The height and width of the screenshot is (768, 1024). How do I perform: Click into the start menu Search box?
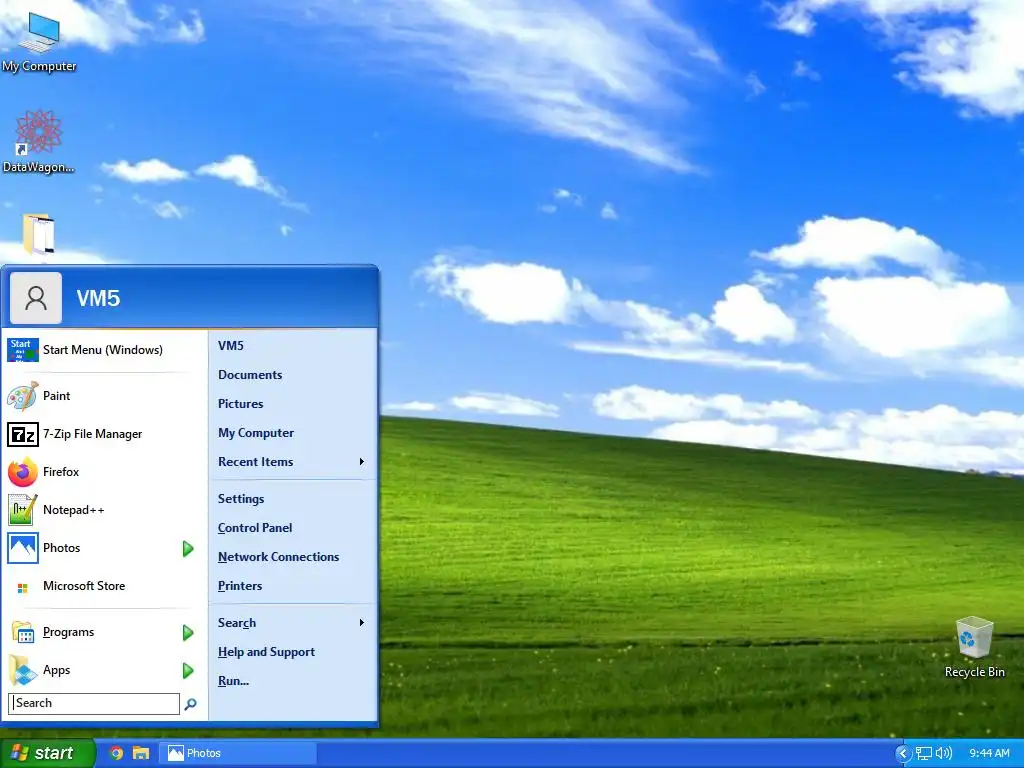coord(94,703)
